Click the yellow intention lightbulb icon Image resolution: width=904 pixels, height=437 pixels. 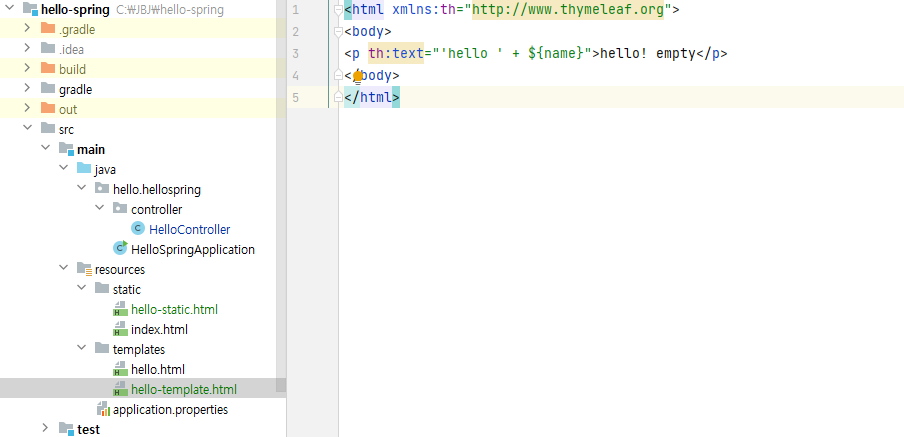(x=357, y=77)
